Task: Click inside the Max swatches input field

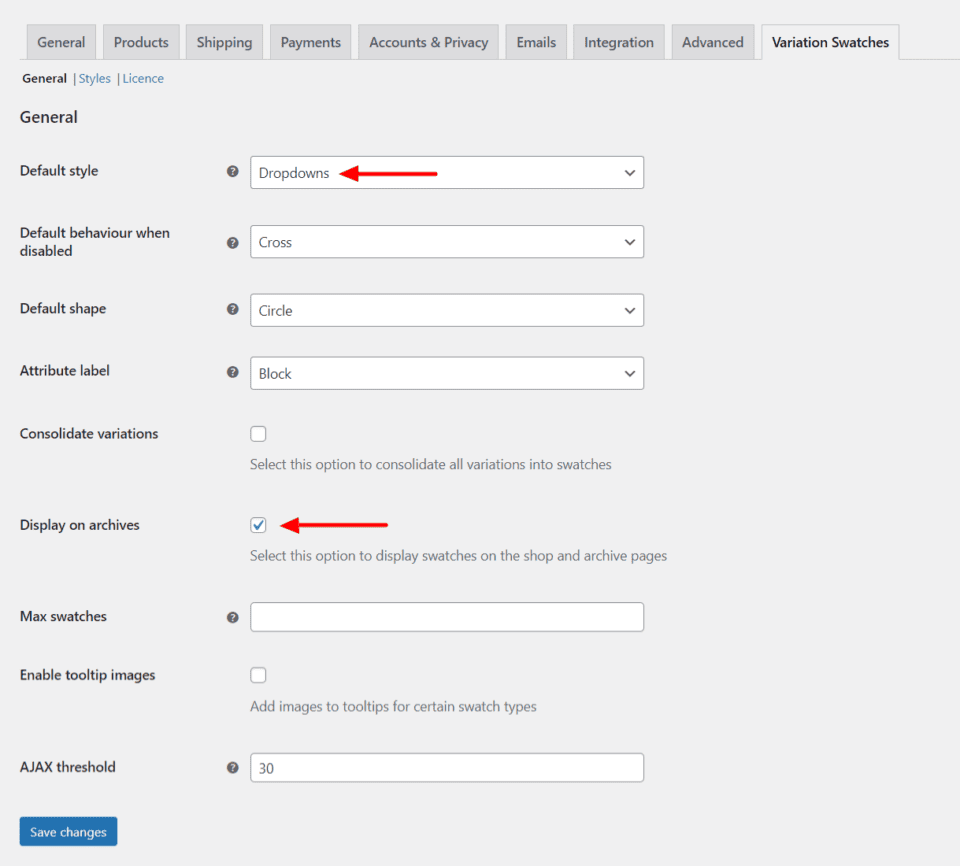Action: pos(446,617)
